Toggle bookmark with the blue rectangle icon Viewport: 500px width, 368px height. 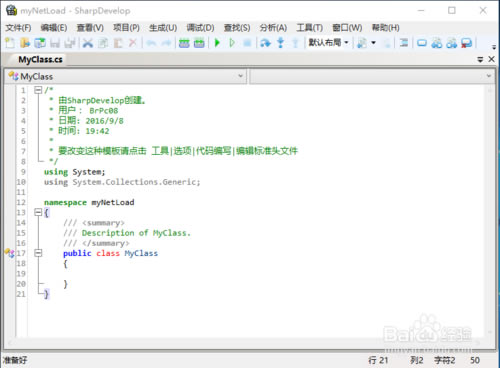(x=422, y=43)
